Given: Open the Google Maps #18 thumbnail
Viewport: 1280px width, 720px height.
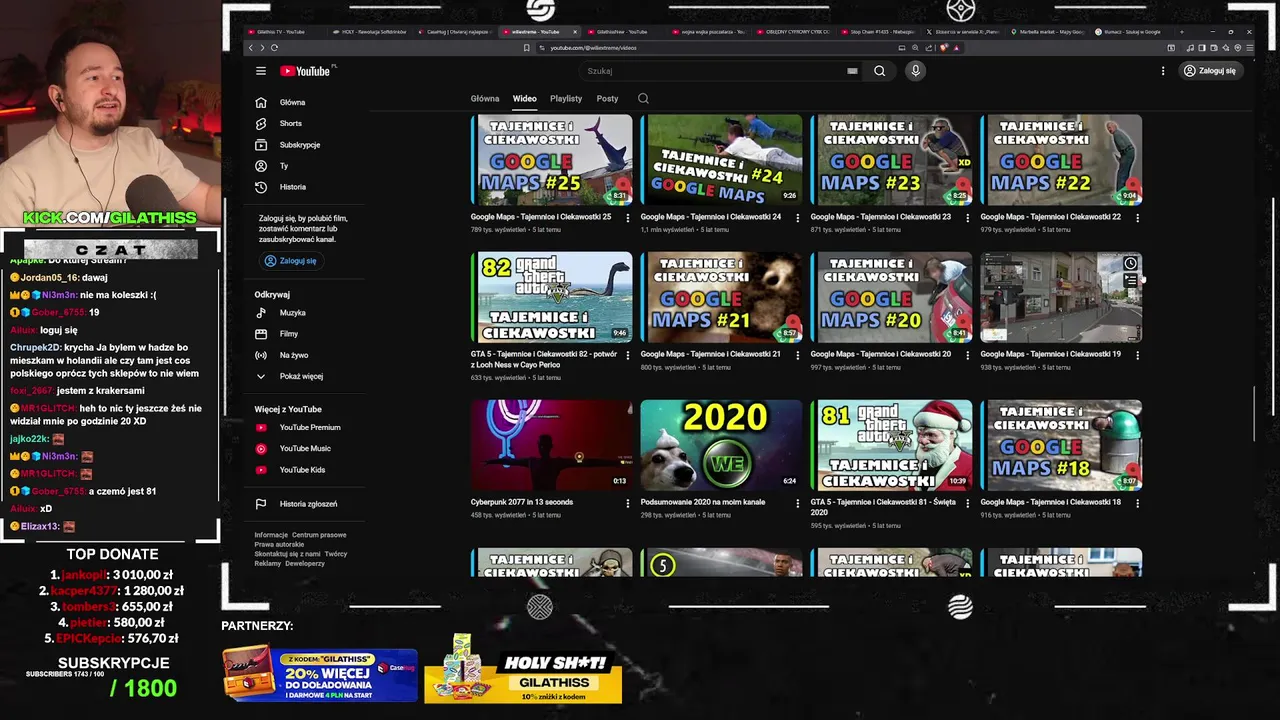Looking at the screenshot, I should click(x=1061, y=445).
